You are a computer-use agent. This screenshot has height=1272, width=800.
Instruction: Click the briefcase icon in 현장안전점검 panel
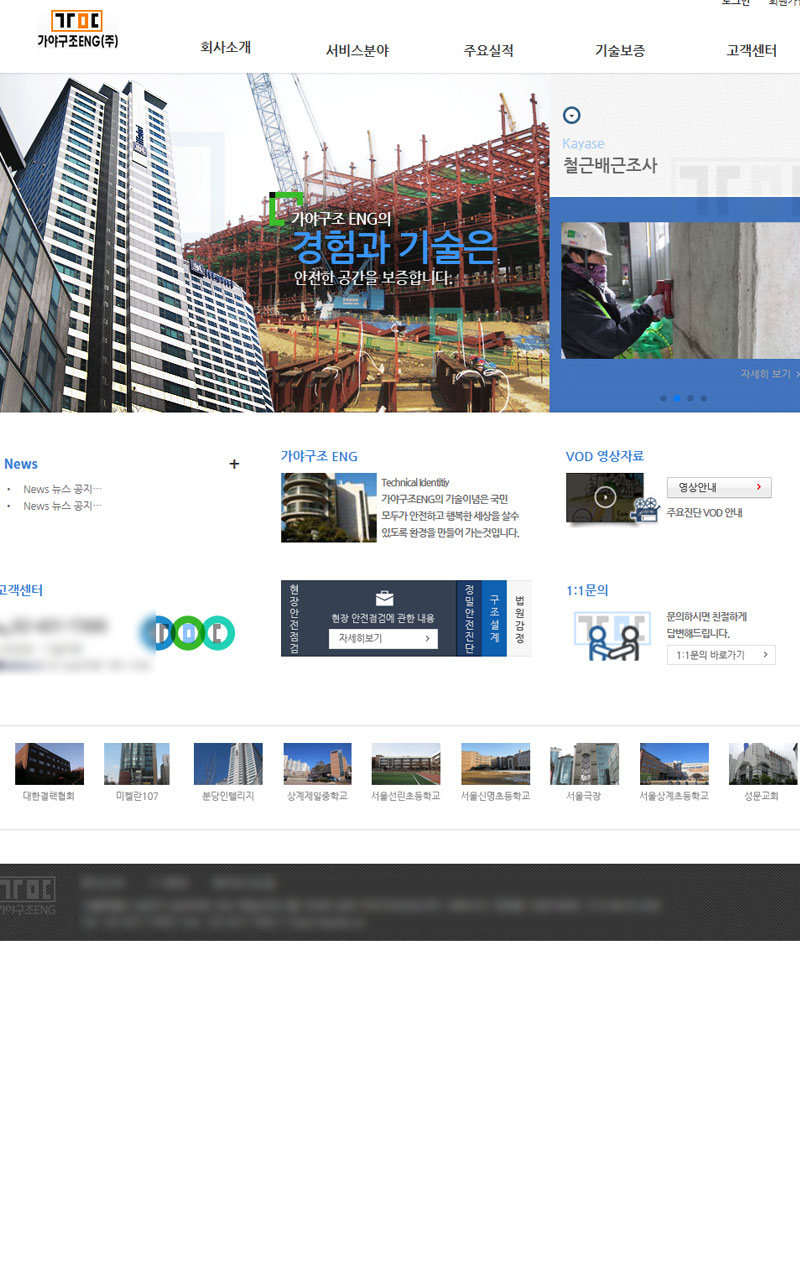point(384,598)
